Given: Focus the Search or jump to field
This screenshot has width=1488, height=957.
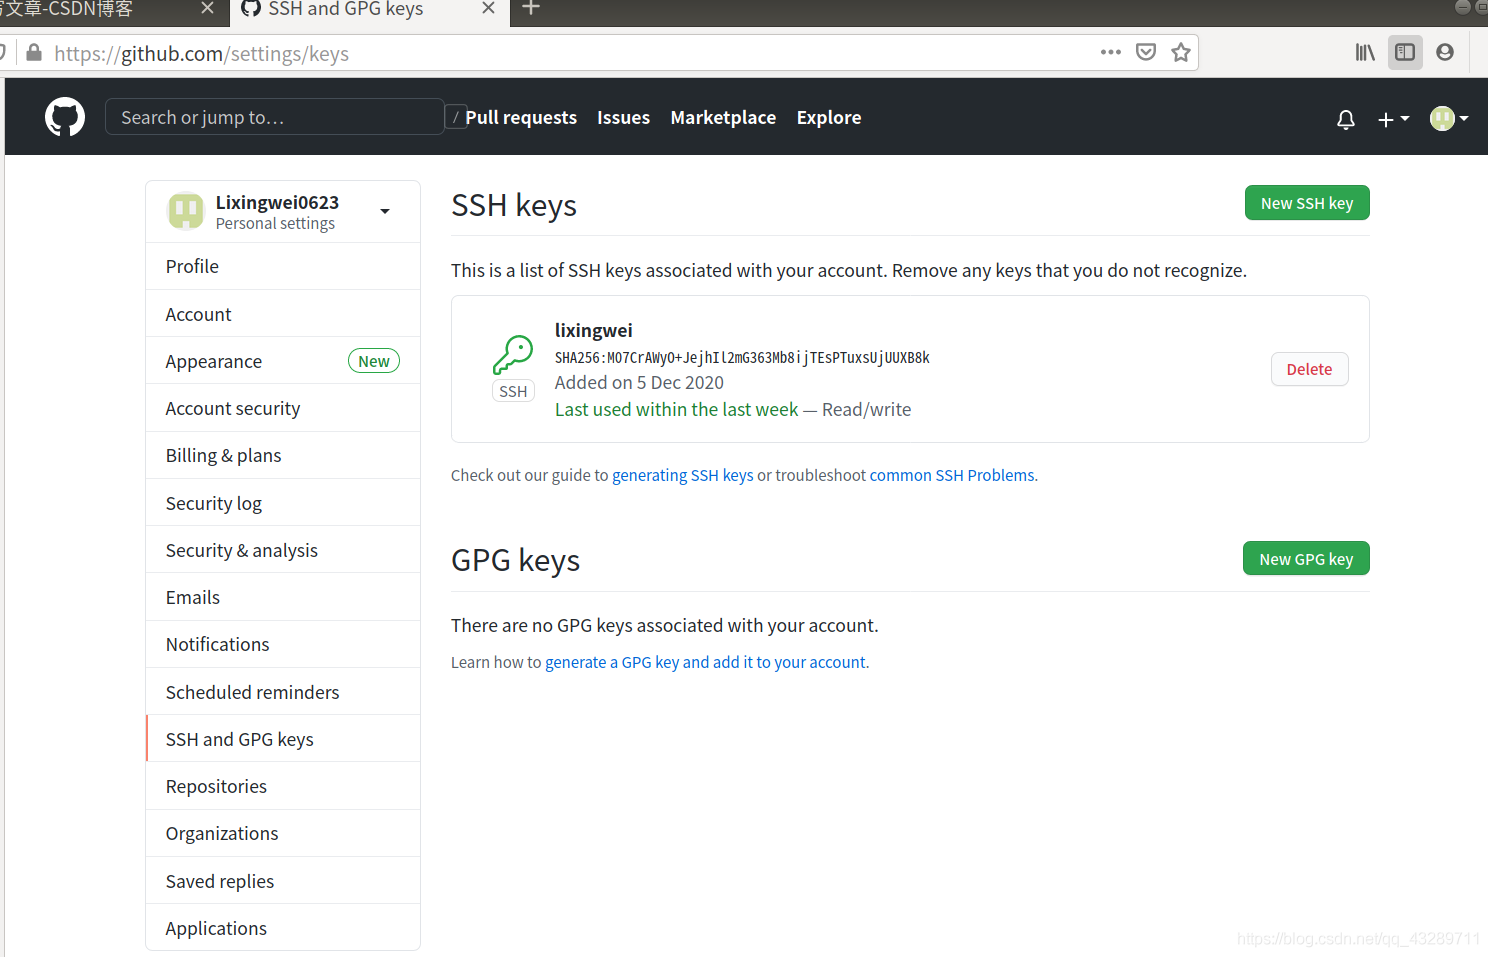Looking at the screenshot, I should coord(275,117).
